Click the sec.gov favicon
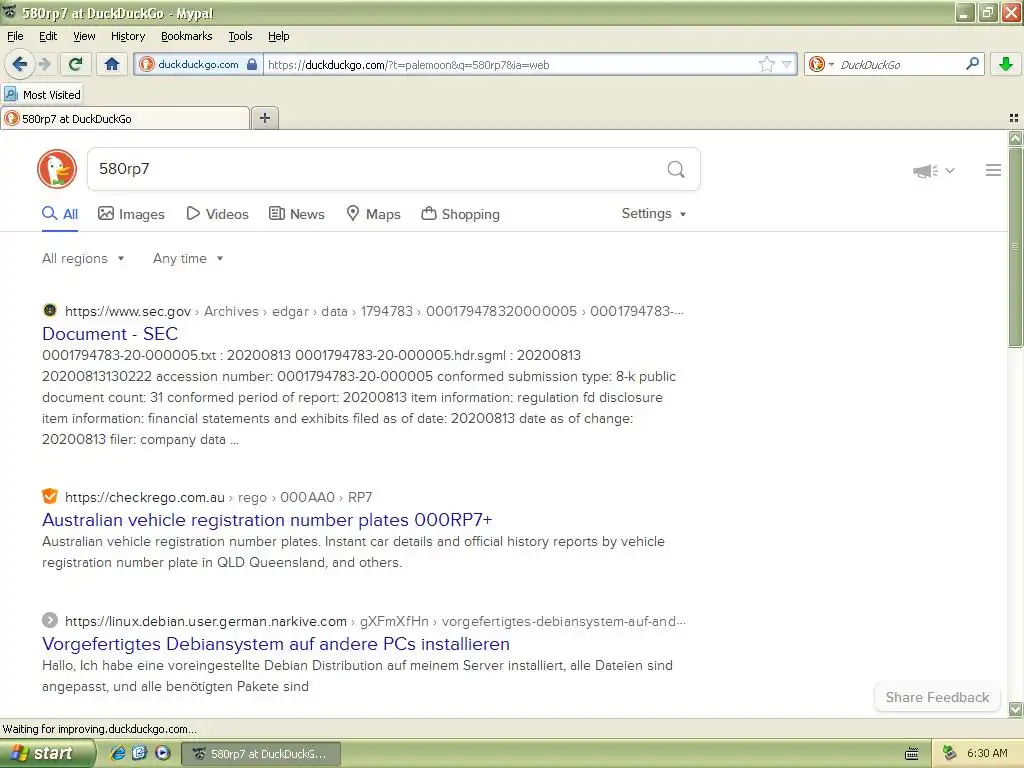This screenshot has width=1024, height=768. [x=50, y=310]
